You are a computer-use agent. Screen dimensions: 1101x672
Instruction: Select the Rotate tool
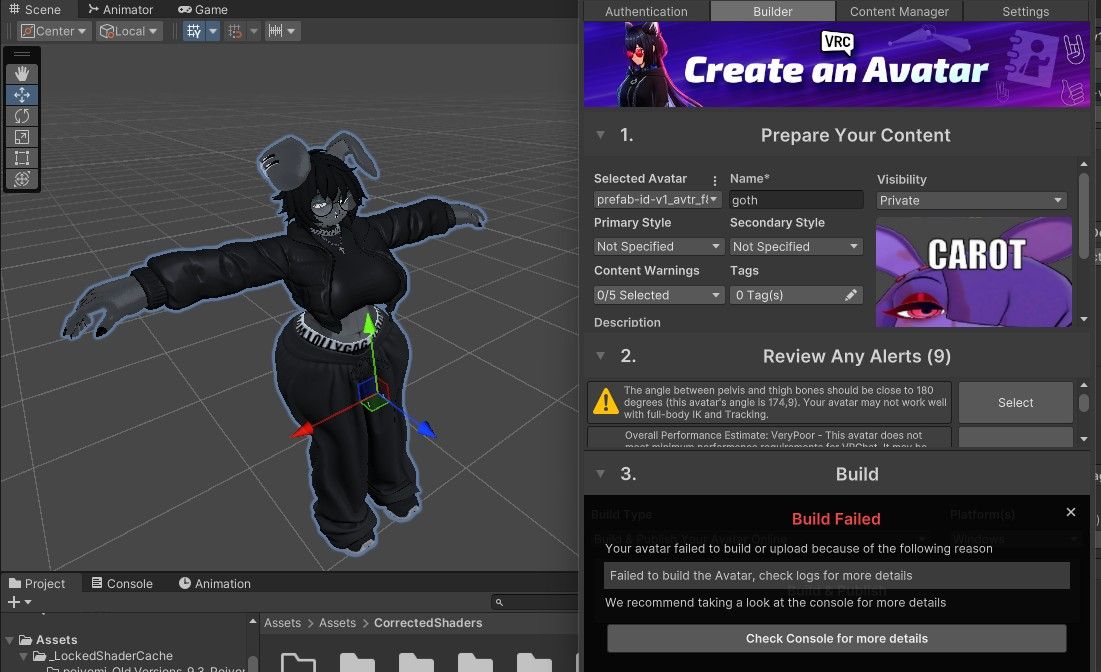click(22, 116)
